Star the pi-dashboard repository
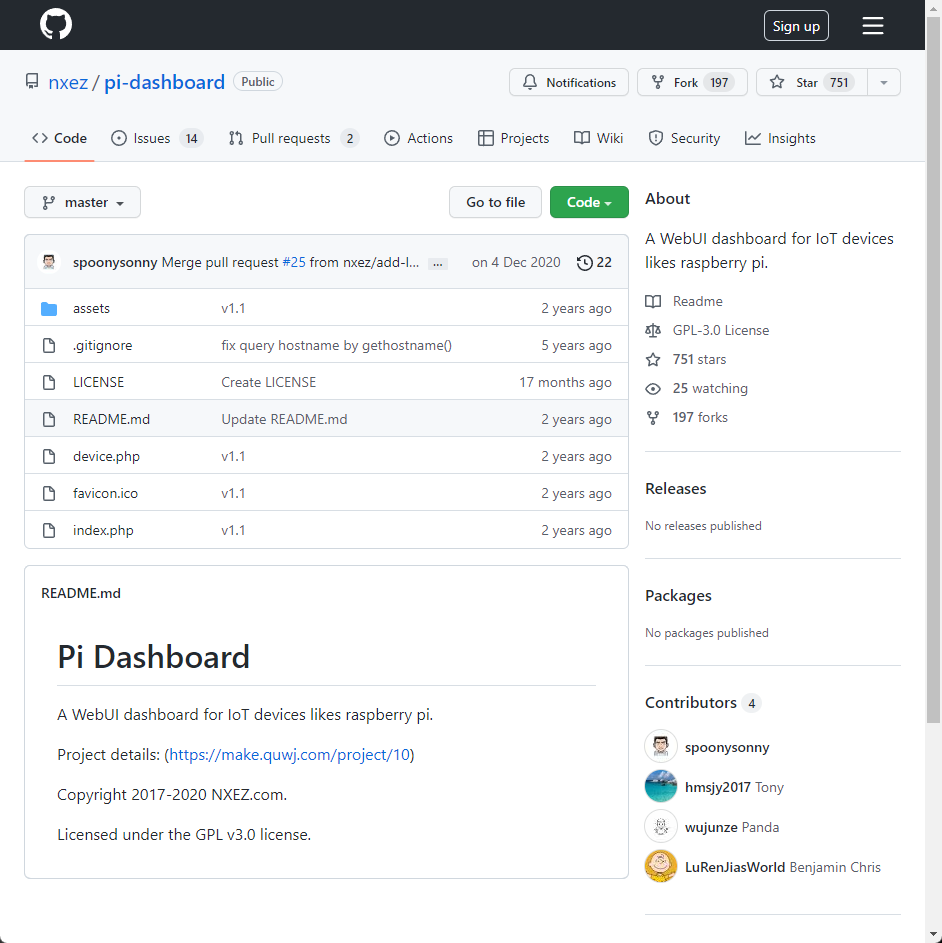This screenshot has width=942, height=943. coord(811,82)
